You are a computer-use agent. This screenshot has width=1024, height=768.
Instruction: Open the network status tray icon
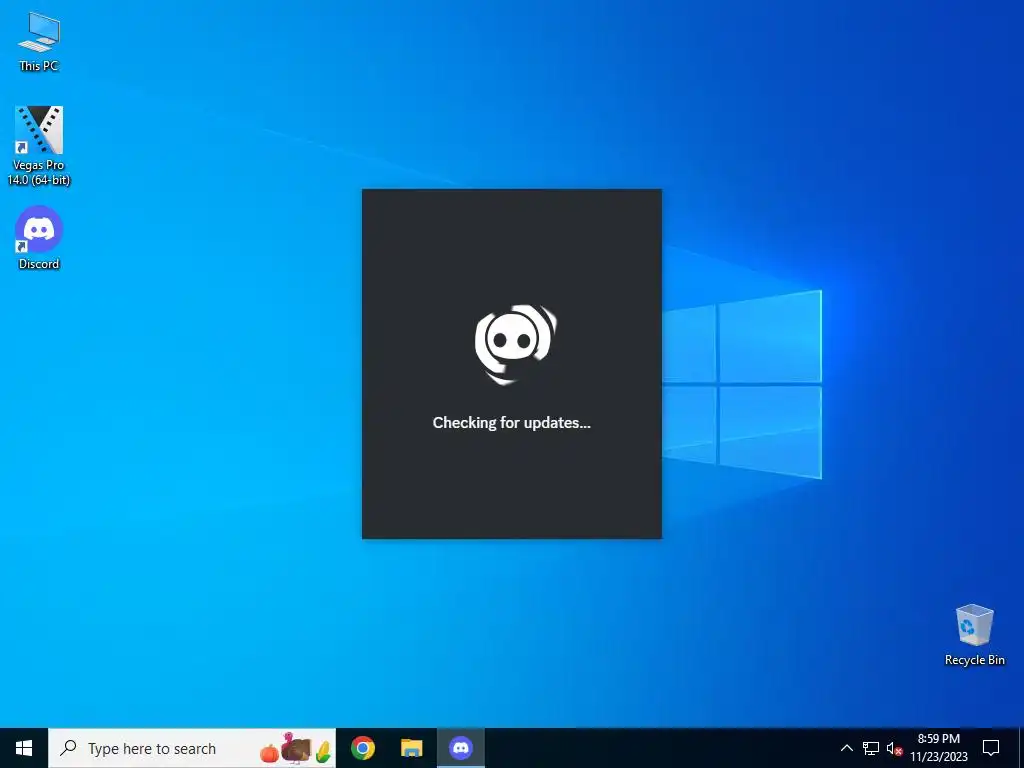click(871, 748)
